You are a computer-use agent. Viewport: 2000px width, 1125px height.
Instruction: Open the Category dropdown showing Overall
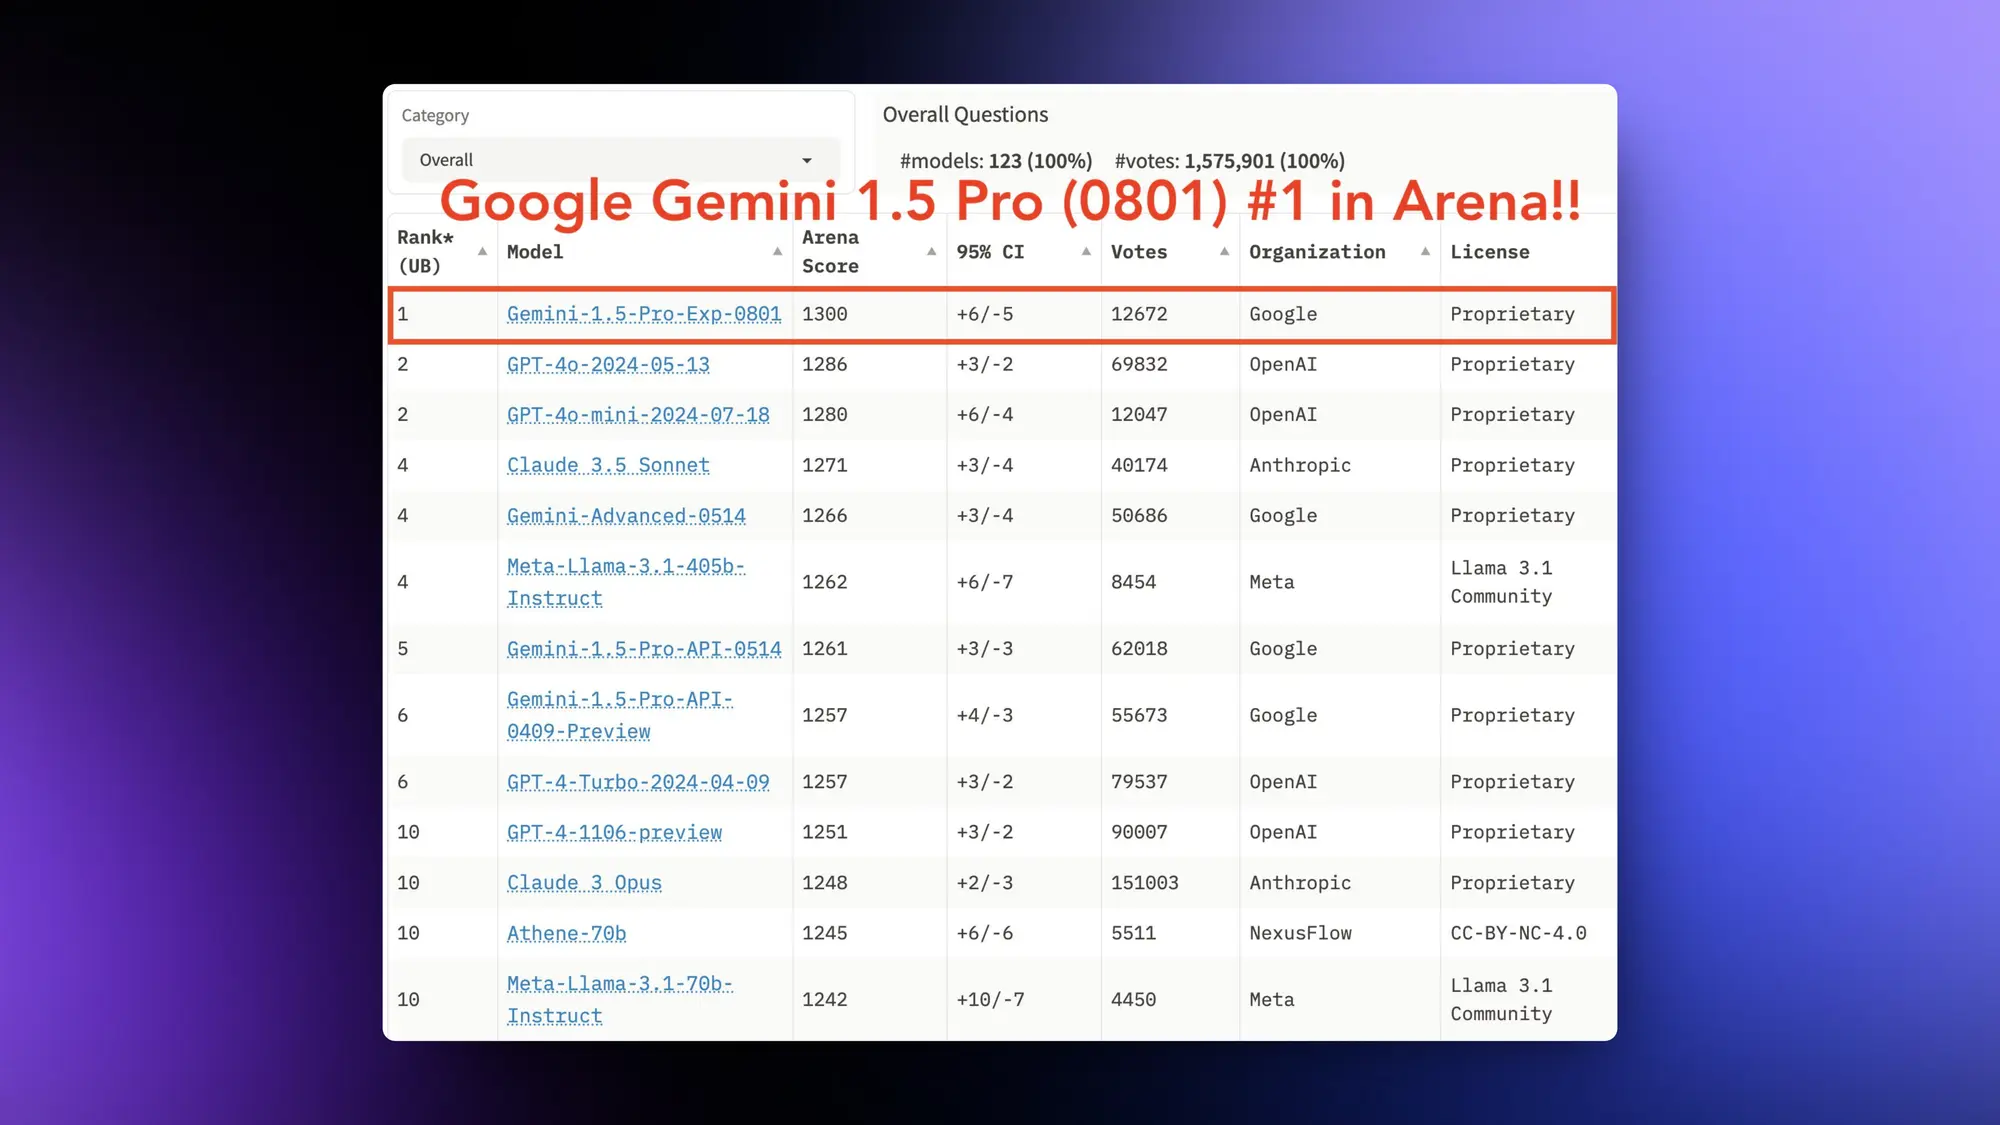tap(620, 160)
